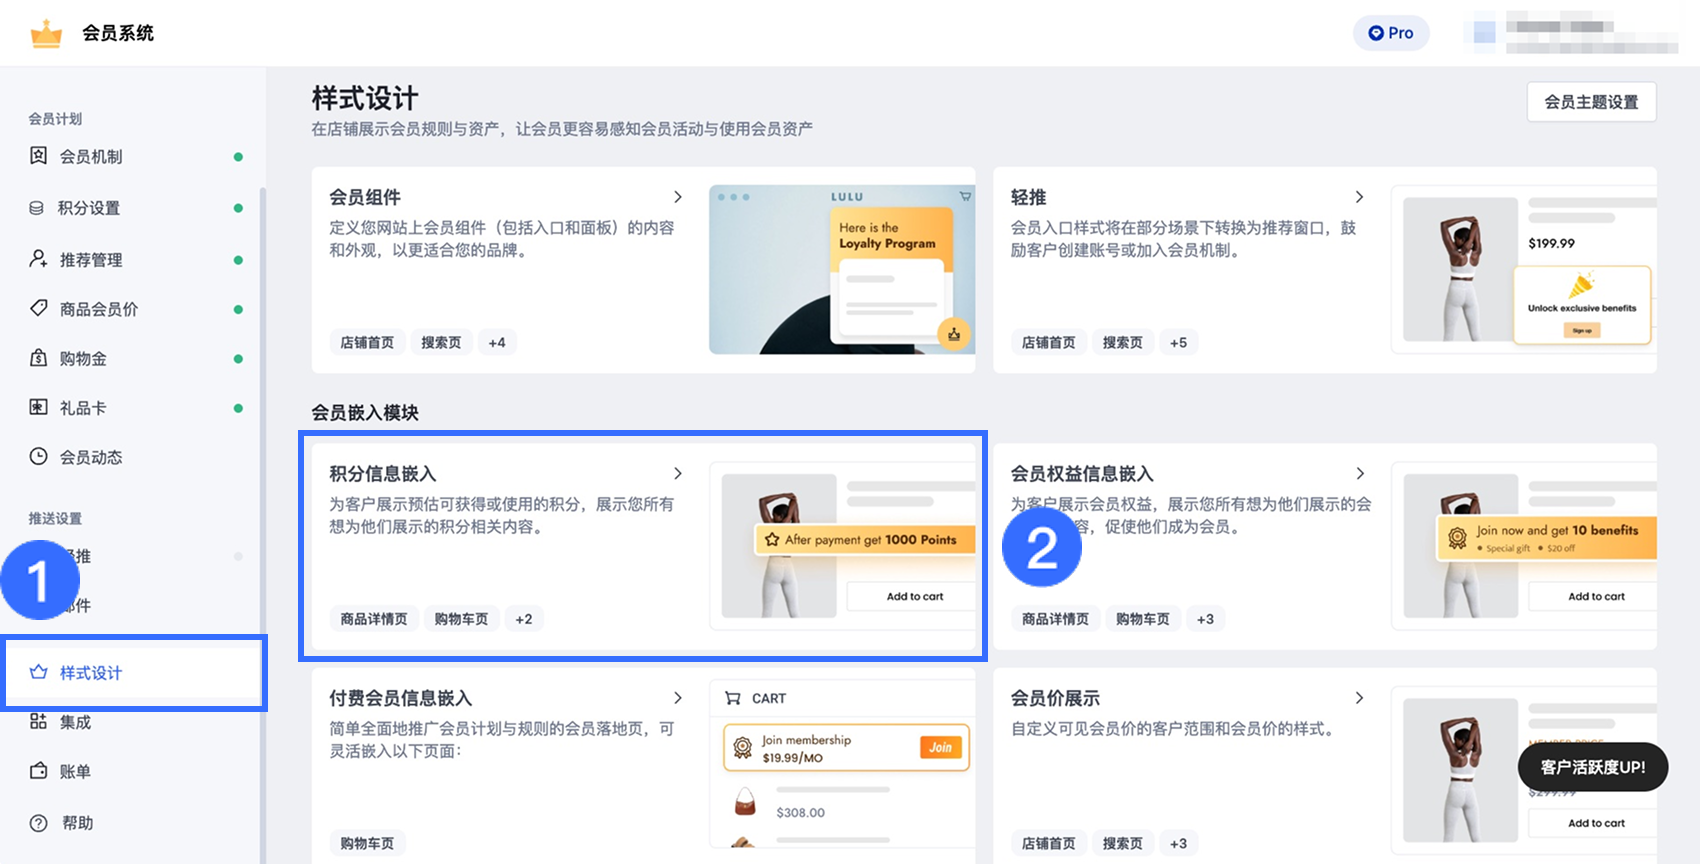This screenshot has width=1700, height=864.
Task: Open 会员动态 via its clock icon
Action: (x=38, y=456)
